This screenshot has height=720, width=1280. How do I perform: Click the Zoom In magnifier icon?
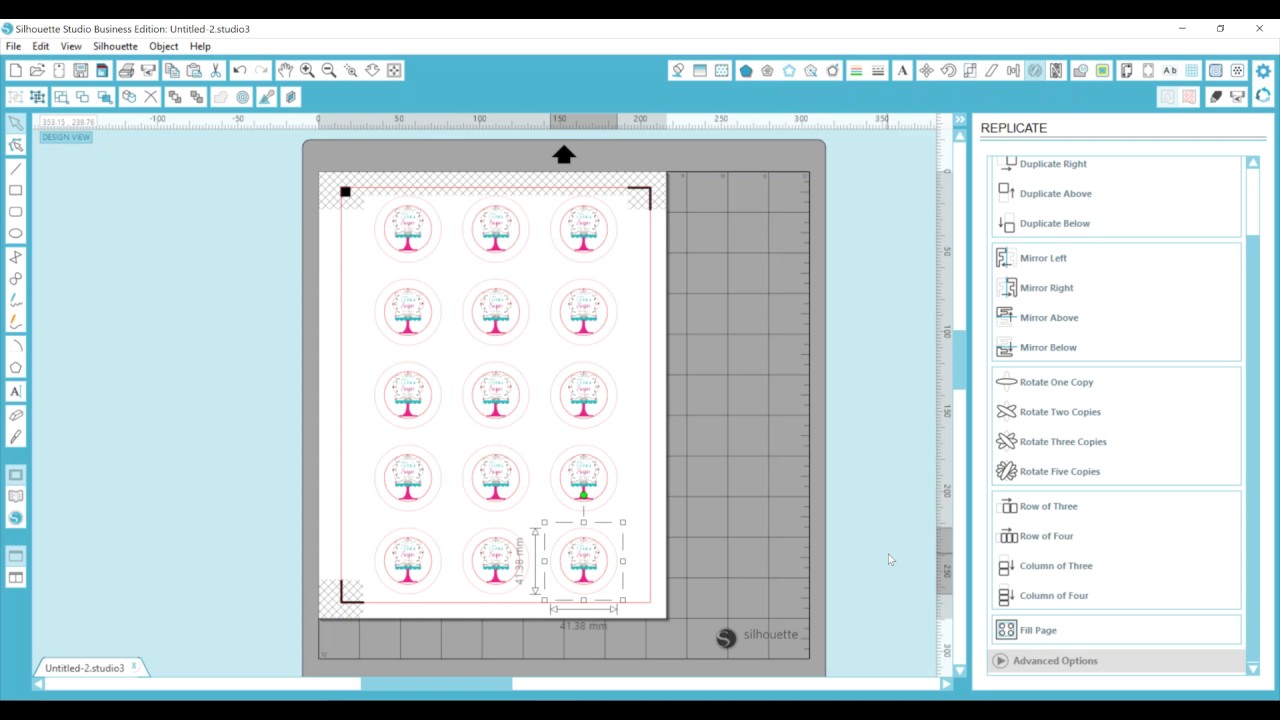pos(307,70)
